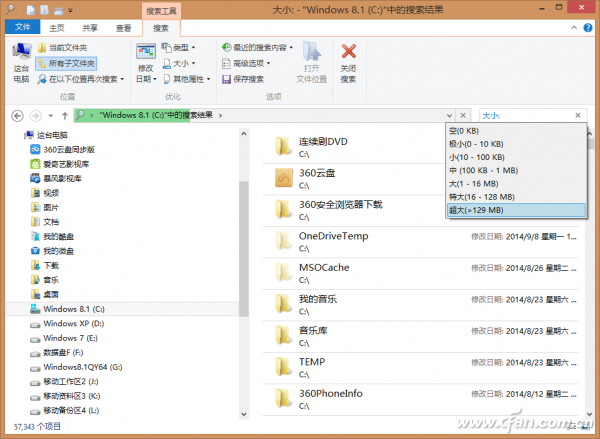This screenshot has width=600, height=439.
Task: Open the 其他属性 dropdown
Action: pos(187,79)
